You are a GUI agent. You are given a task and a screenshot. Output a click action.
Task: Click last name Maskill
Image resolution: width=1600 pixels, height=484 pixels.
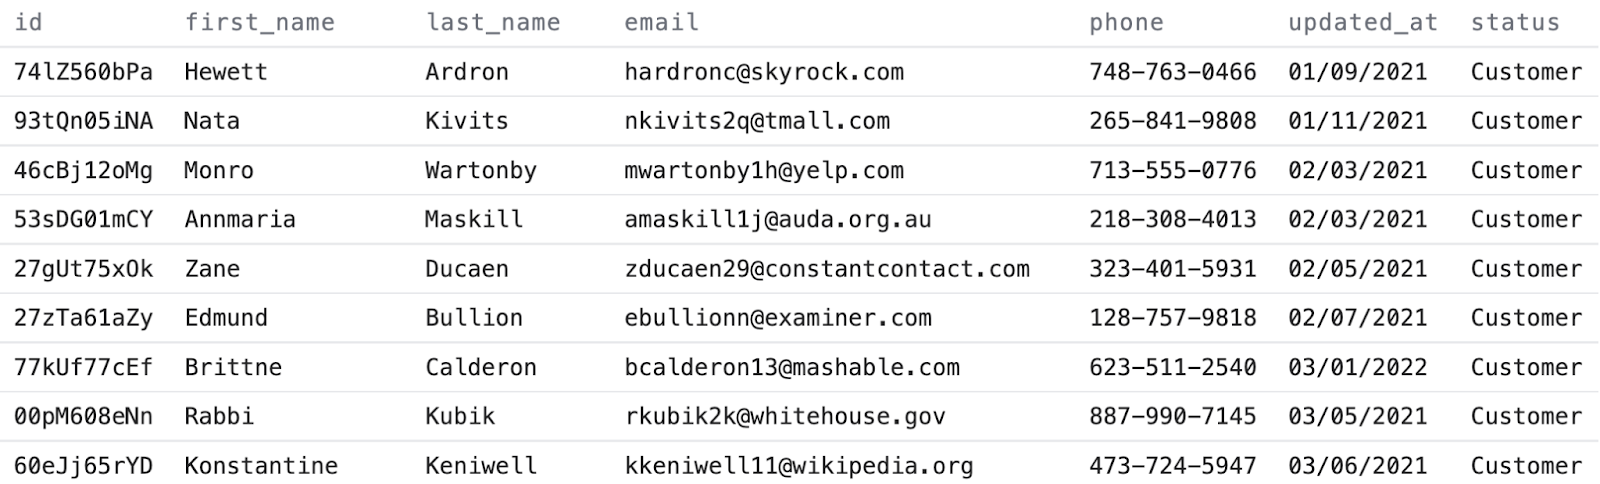473,219
